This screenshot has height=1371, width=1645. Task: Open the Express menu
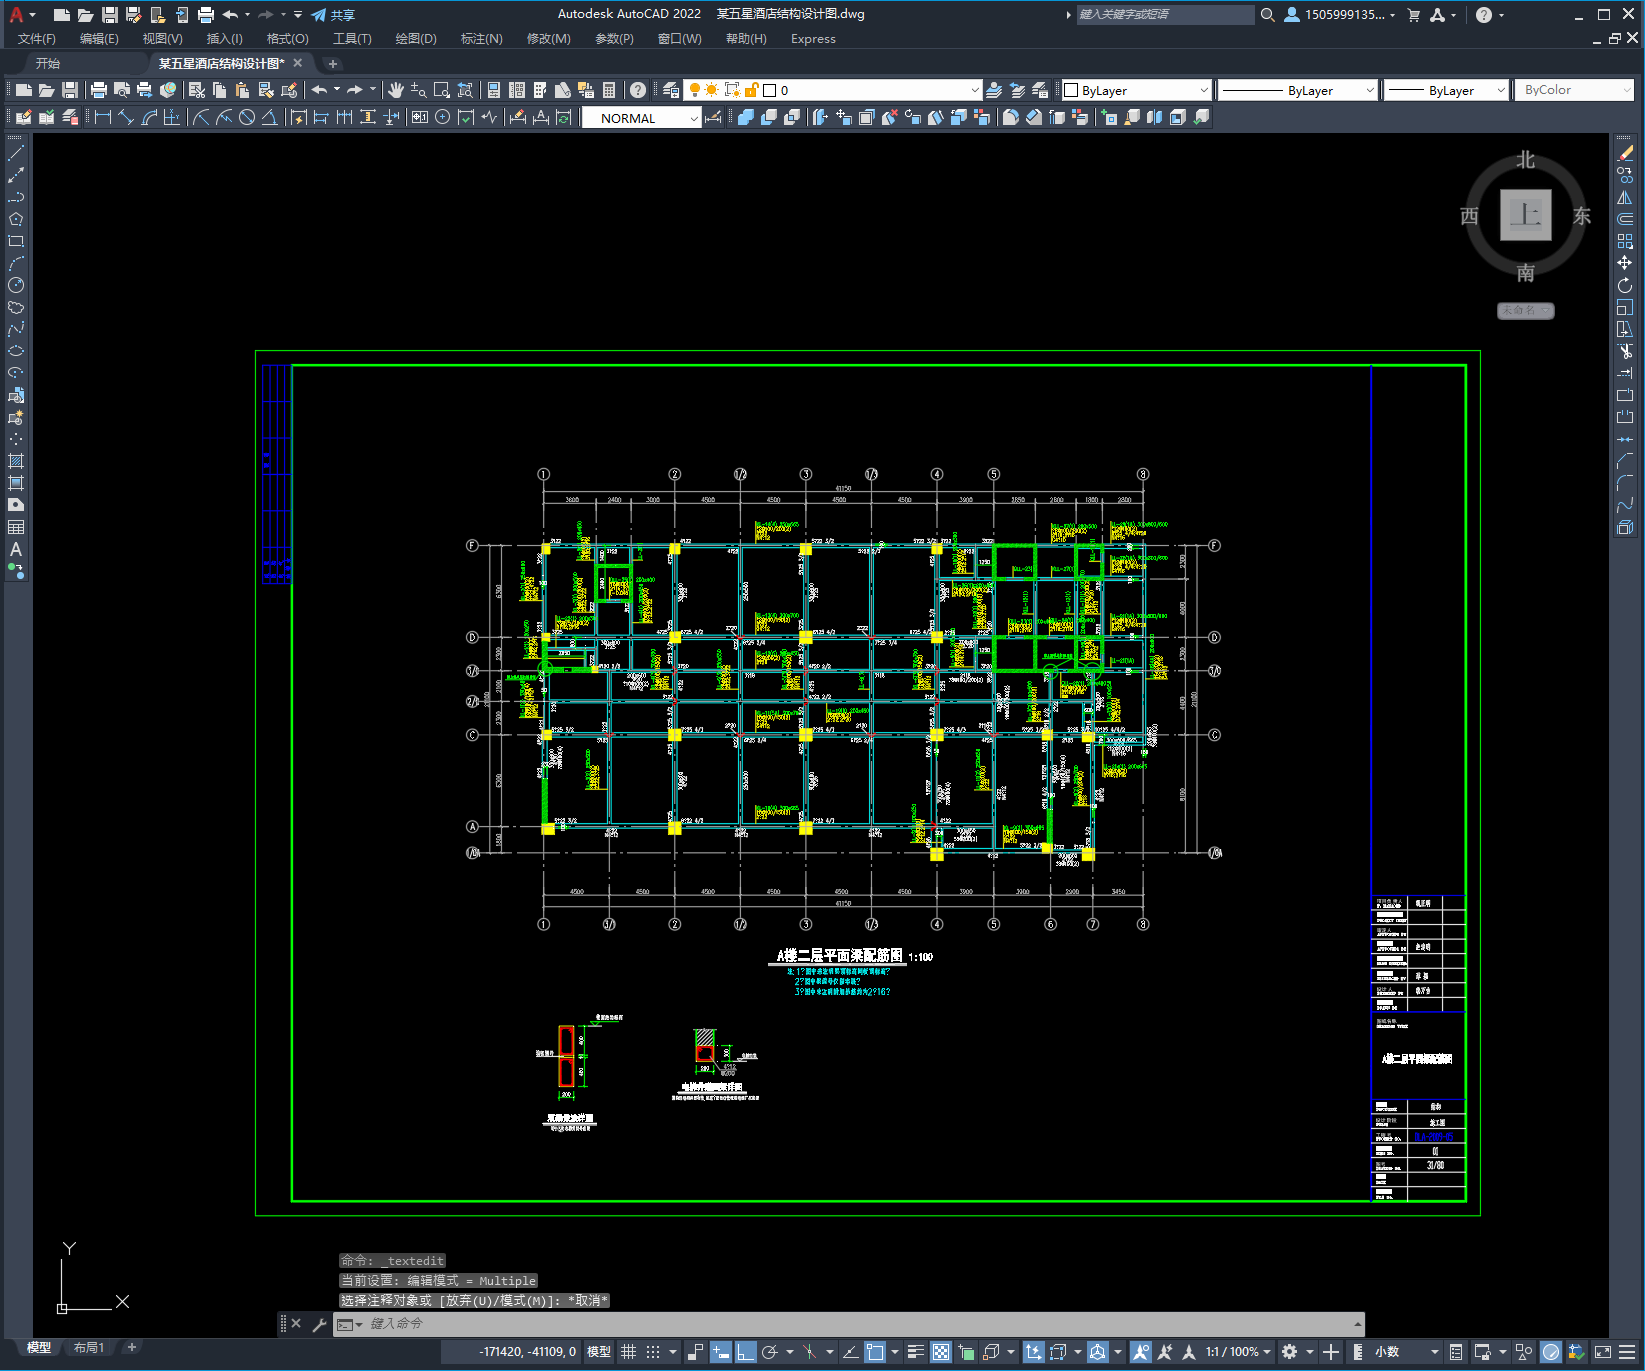[813, 39]
